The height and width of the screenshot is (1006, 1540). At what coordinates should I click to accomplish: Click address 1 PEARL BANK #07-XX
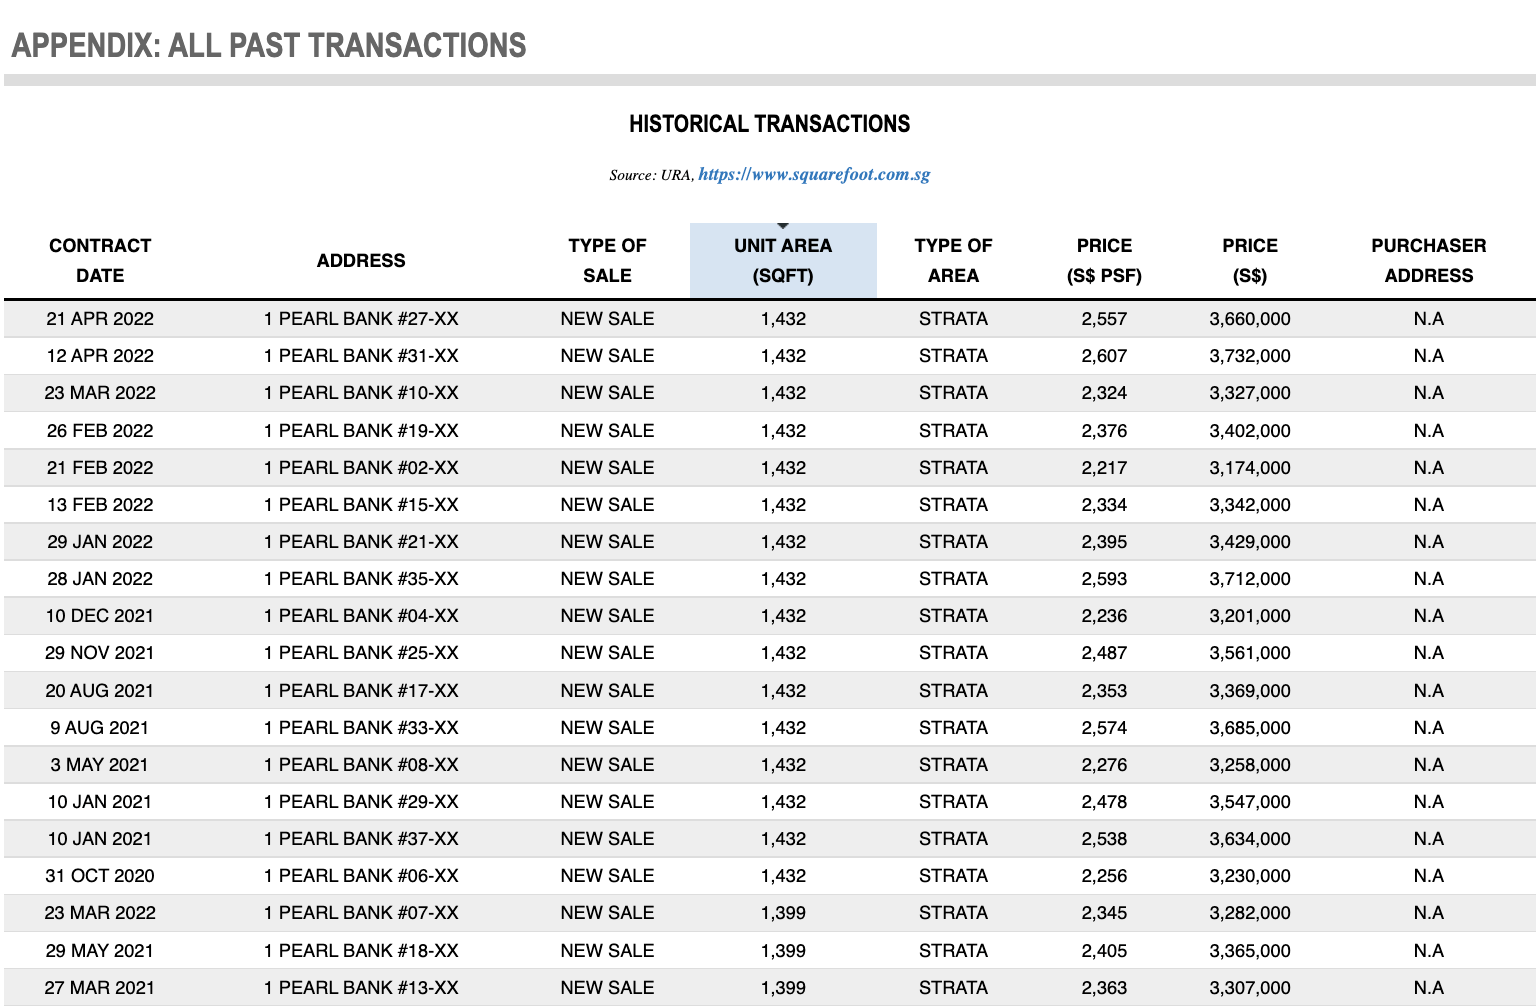(361, 913)
